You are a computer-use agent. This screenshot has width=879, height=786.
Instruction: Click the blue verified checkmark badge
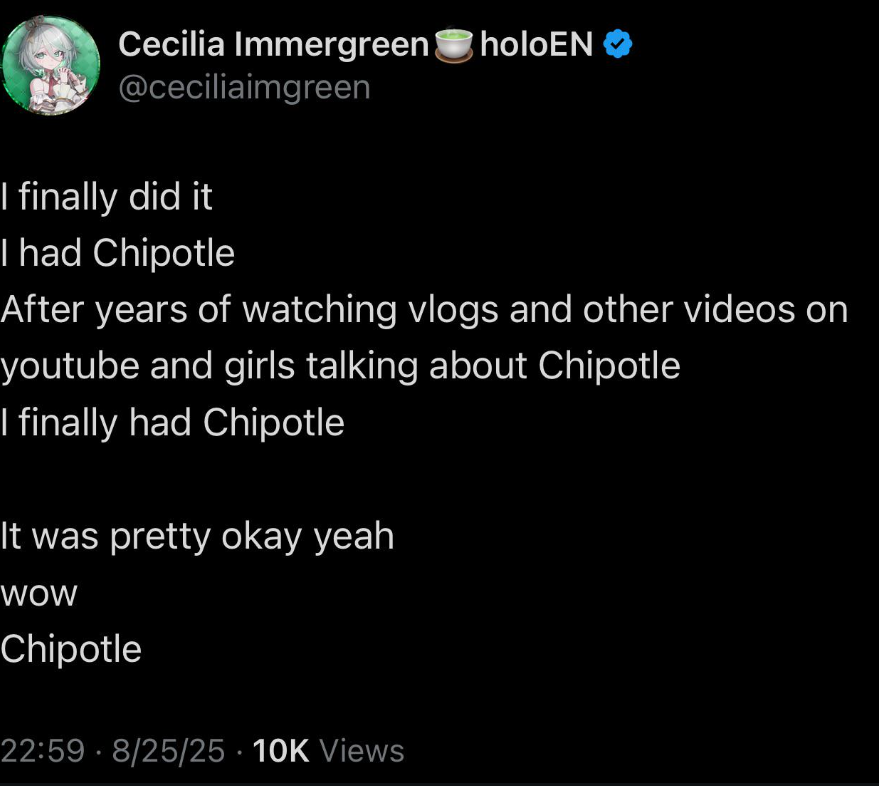618,44
